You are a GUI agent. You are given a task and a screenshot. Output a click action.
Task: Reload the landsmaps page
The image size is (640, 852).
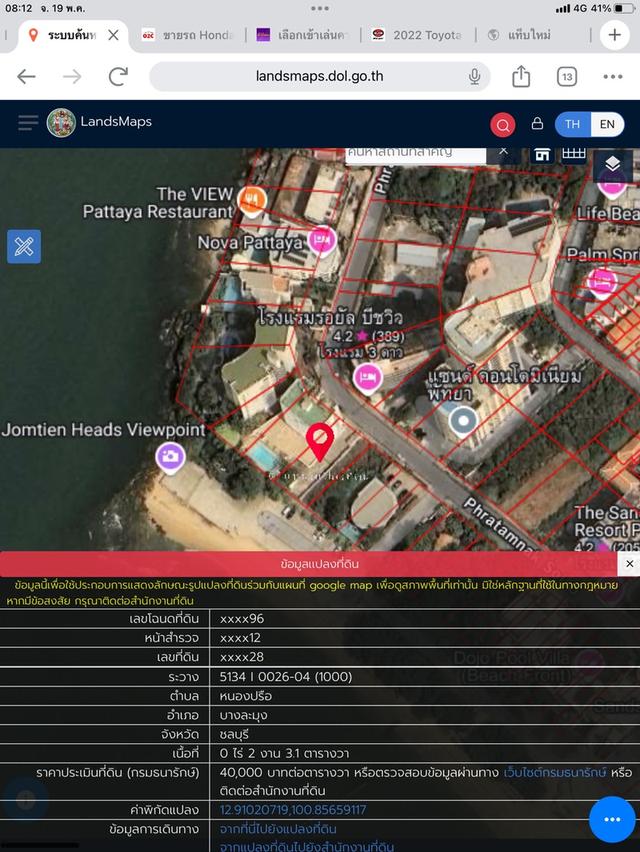118,77
